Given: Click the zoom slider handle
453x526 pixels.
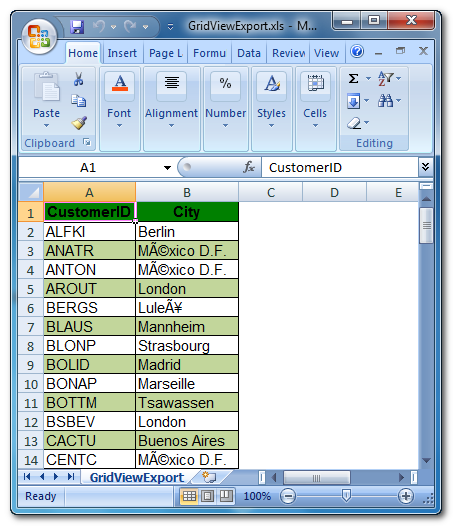Looking at the screenshot, I should pyautogui.click(x=346, y=495).
